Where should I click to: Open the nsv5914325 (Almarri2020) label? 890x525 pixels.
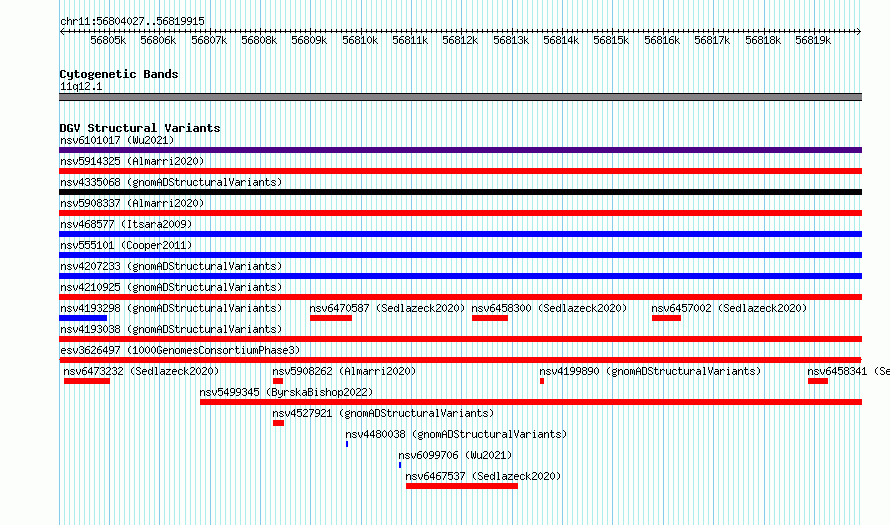point(132,161)
